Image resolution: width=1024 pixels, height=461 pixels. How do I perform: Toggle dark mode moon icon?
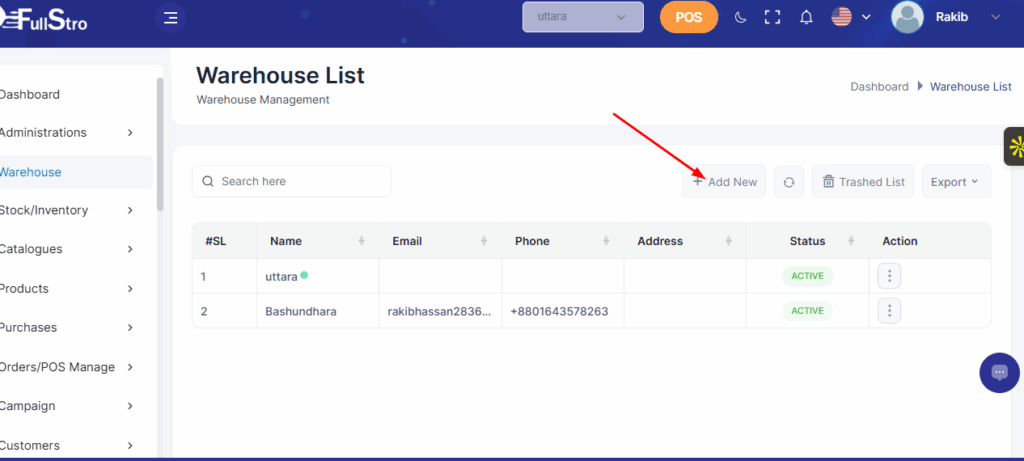click(x=740, y=17)
